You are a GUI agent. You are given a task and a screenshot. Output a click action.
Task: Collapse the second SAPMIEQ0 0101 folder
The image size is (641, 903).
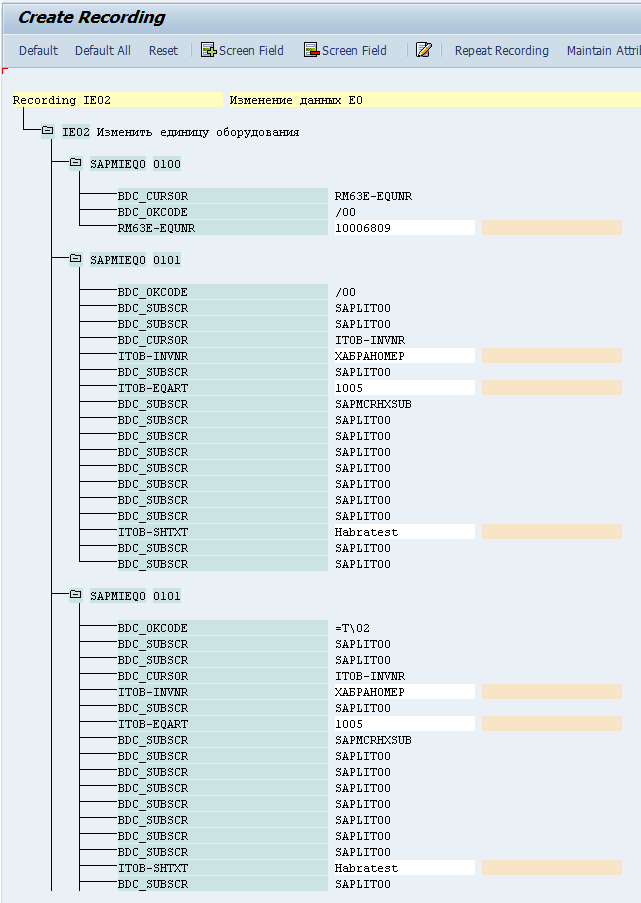coord(76,596)
